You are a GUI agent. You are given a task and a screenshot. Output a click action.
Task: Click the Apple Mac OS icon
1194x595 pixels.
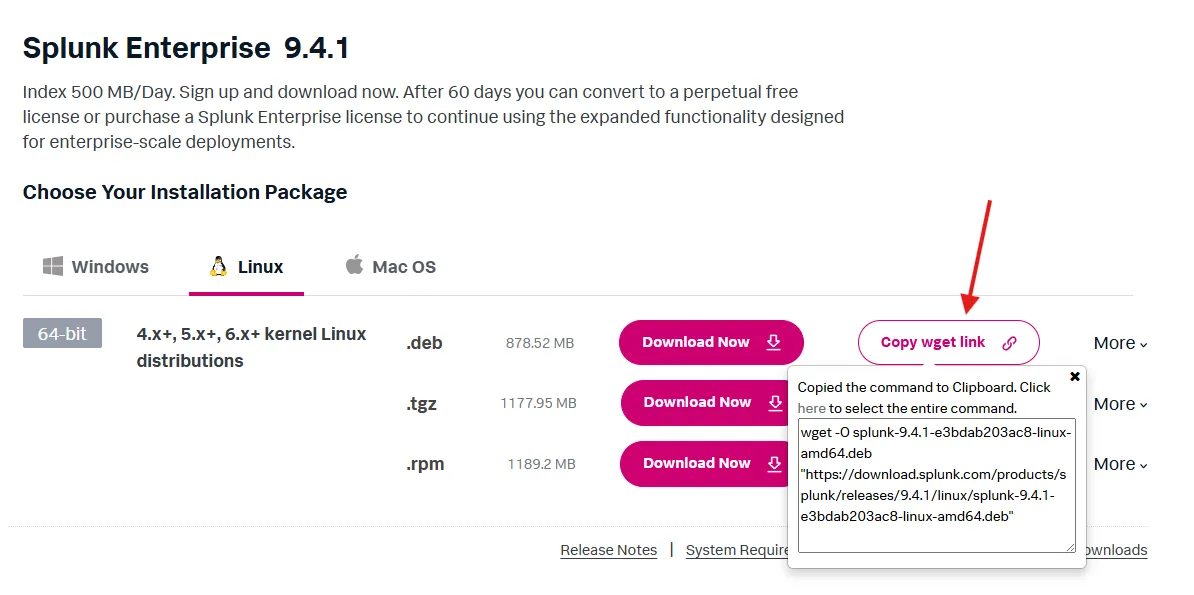(x=354, y=265)
